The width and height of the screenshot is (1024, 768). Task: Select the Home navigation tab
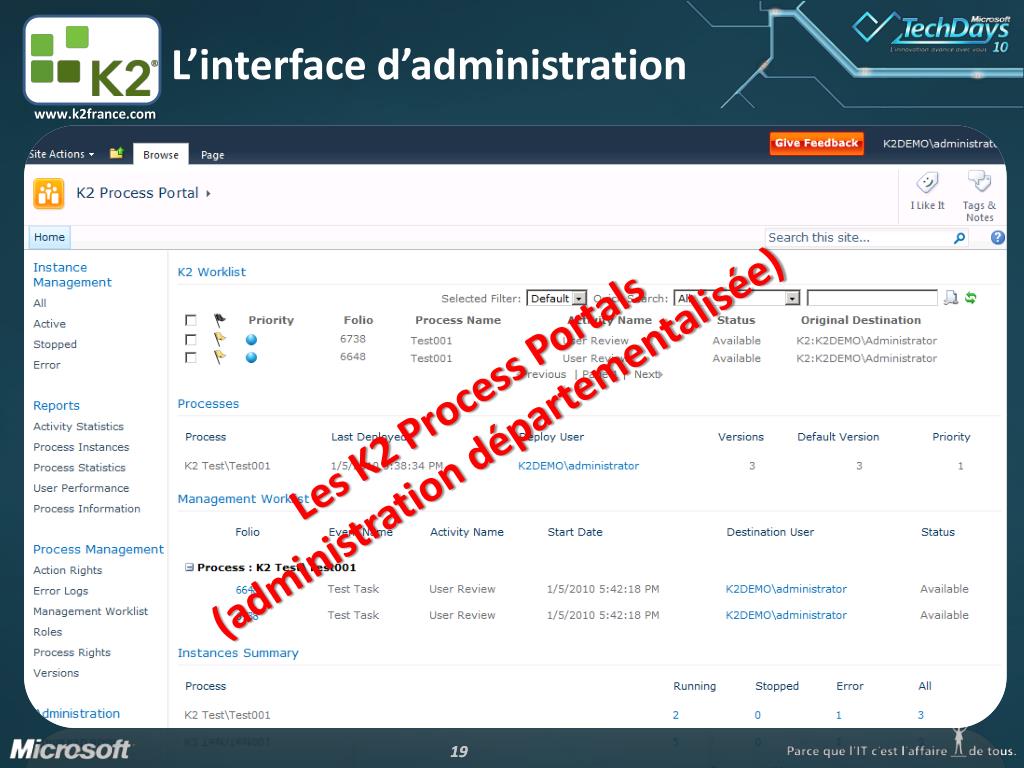click(x=50, y=237)
